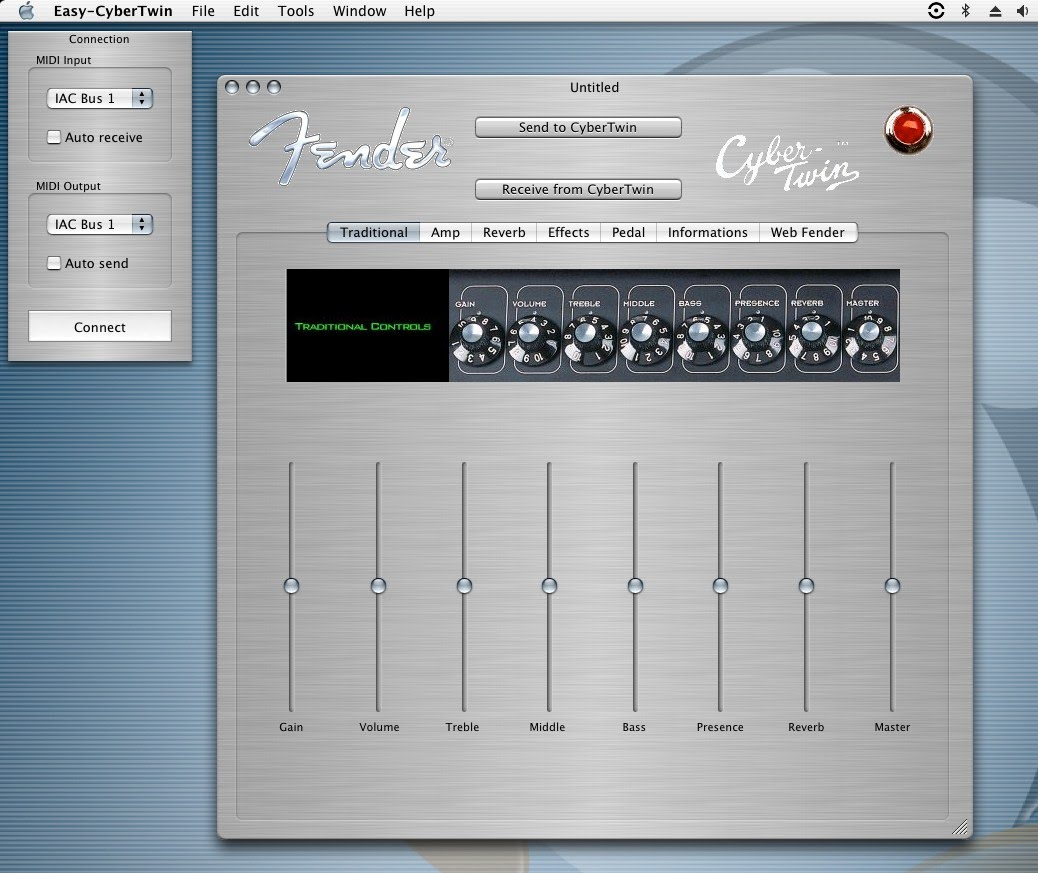
Task: Click the Gain slider handle
Action: click(x=291, y=586)
